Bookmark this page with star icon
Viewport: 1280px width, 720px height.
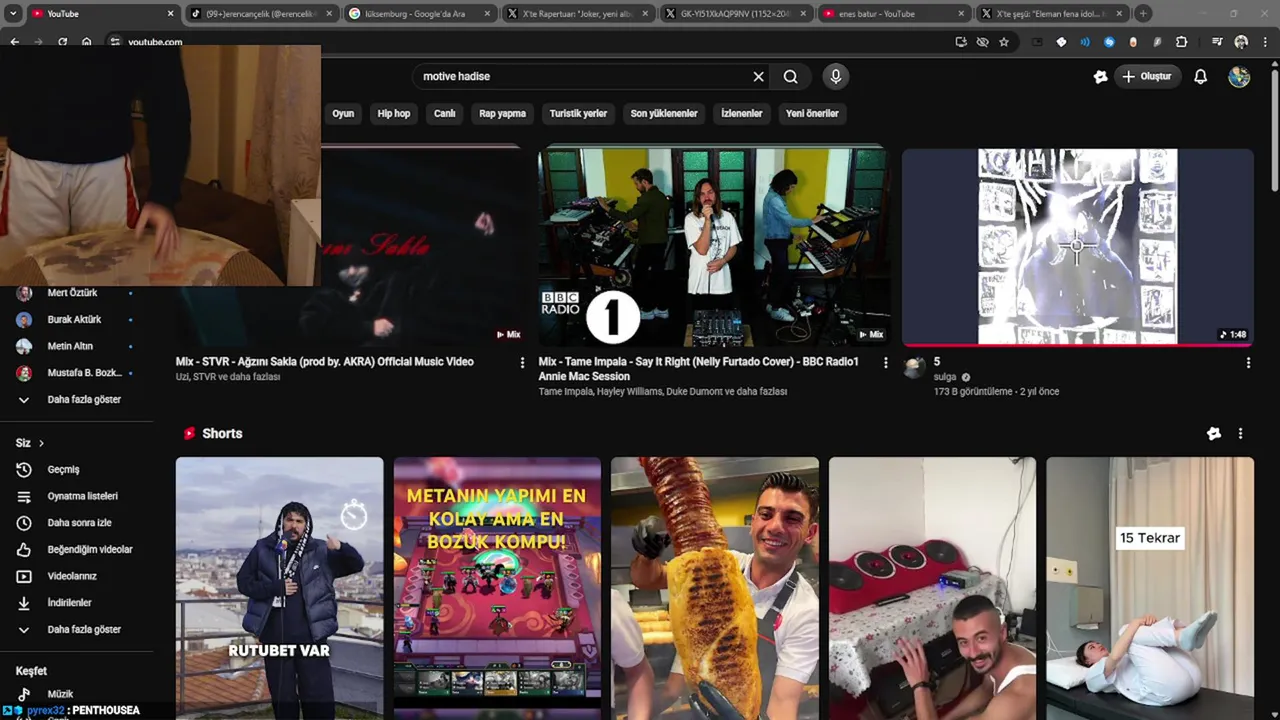tap(1004, 42)
